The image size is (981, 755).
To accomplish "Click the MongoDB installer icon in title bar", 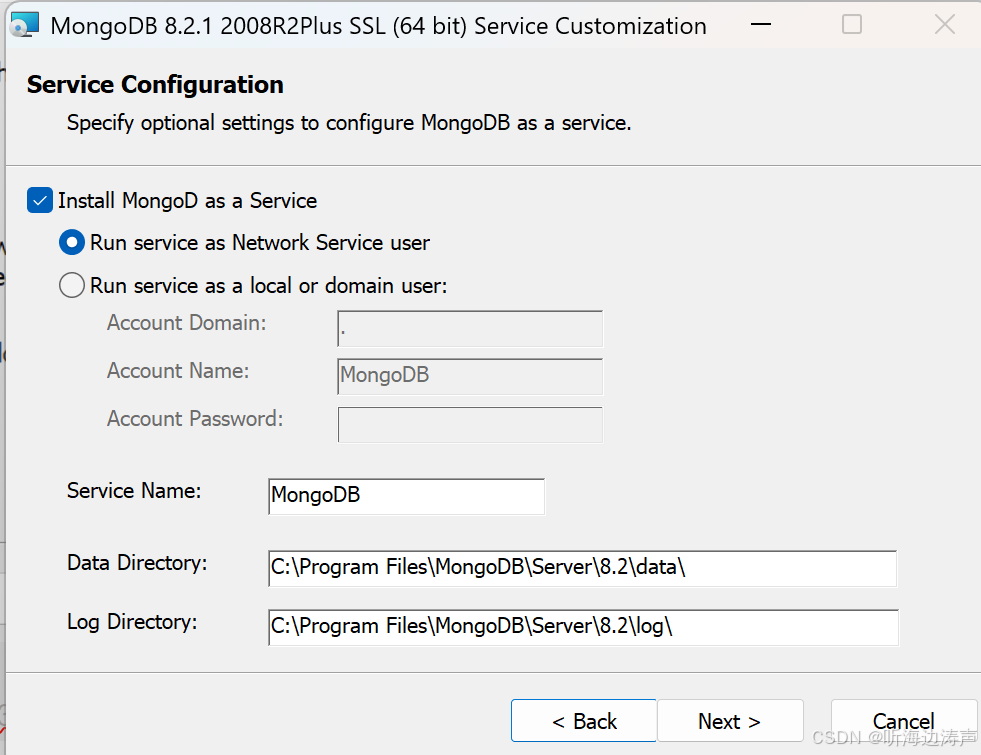I will [x=24, y=25].
